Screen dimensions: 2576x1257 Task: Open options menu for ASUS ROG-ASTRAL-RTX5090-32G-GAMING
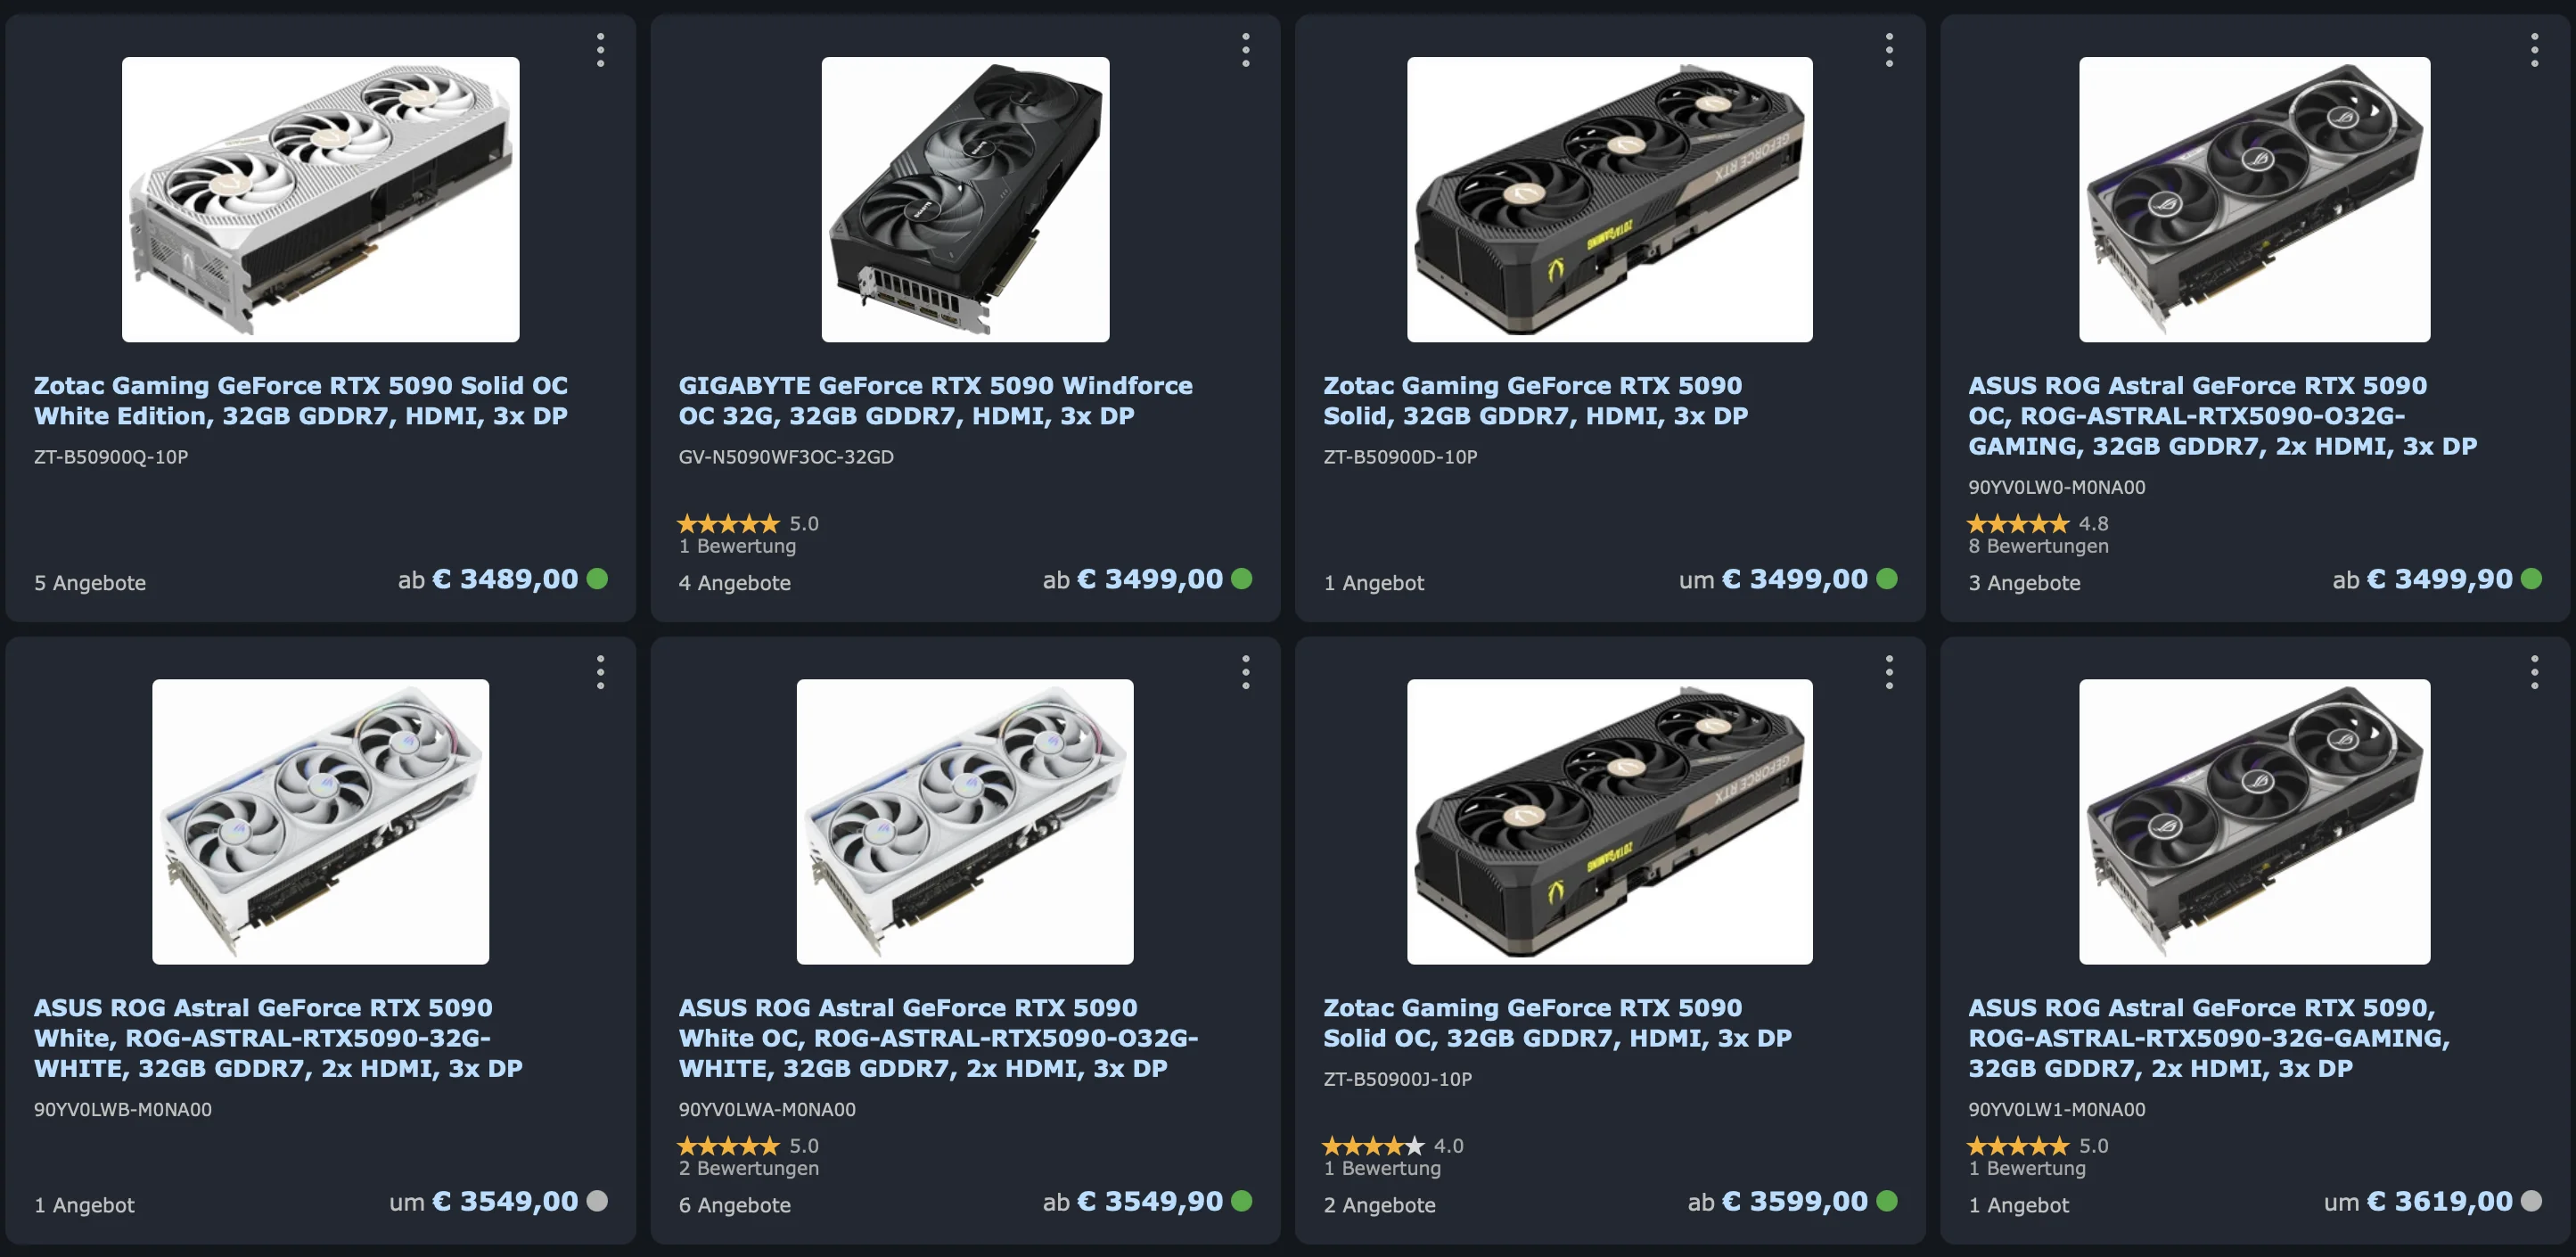[2534, 672]
